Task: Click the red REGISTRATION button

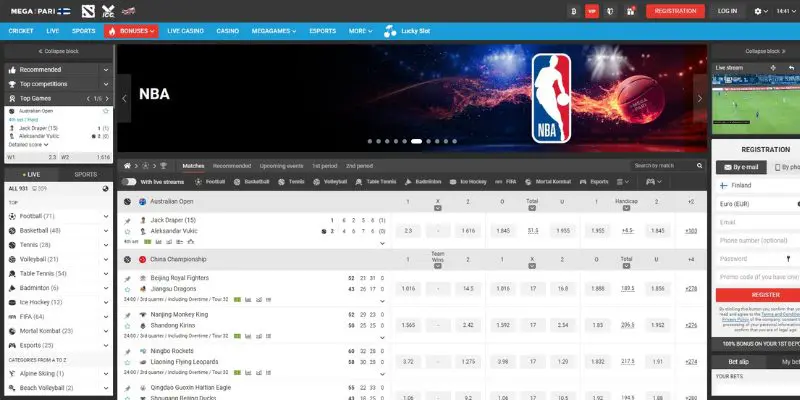Action: tap(676, 11)
